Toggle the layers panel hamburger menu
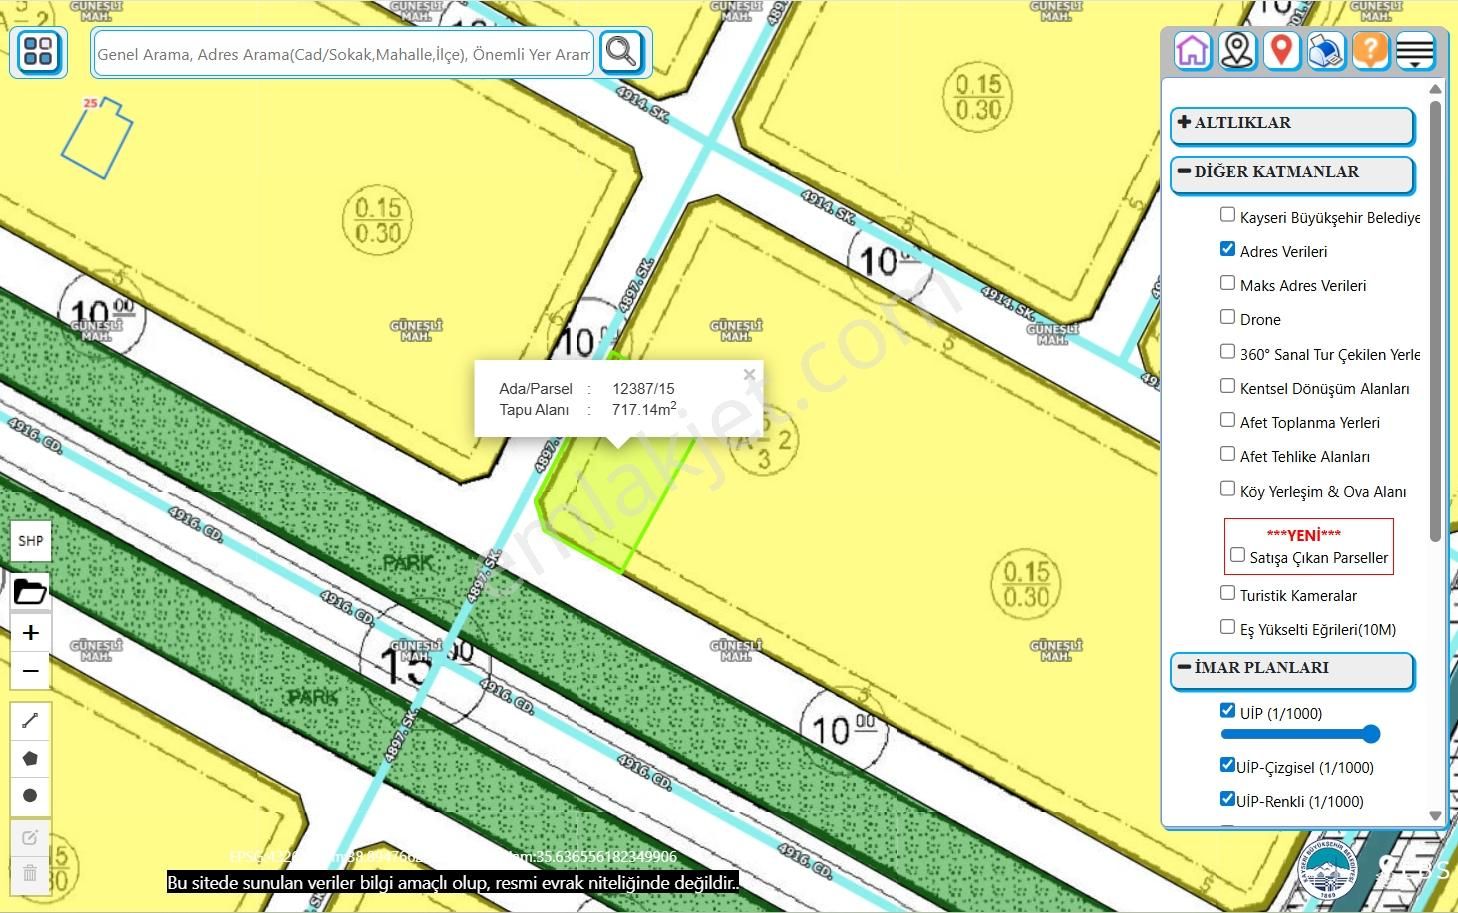 (x=1415, y=51)
